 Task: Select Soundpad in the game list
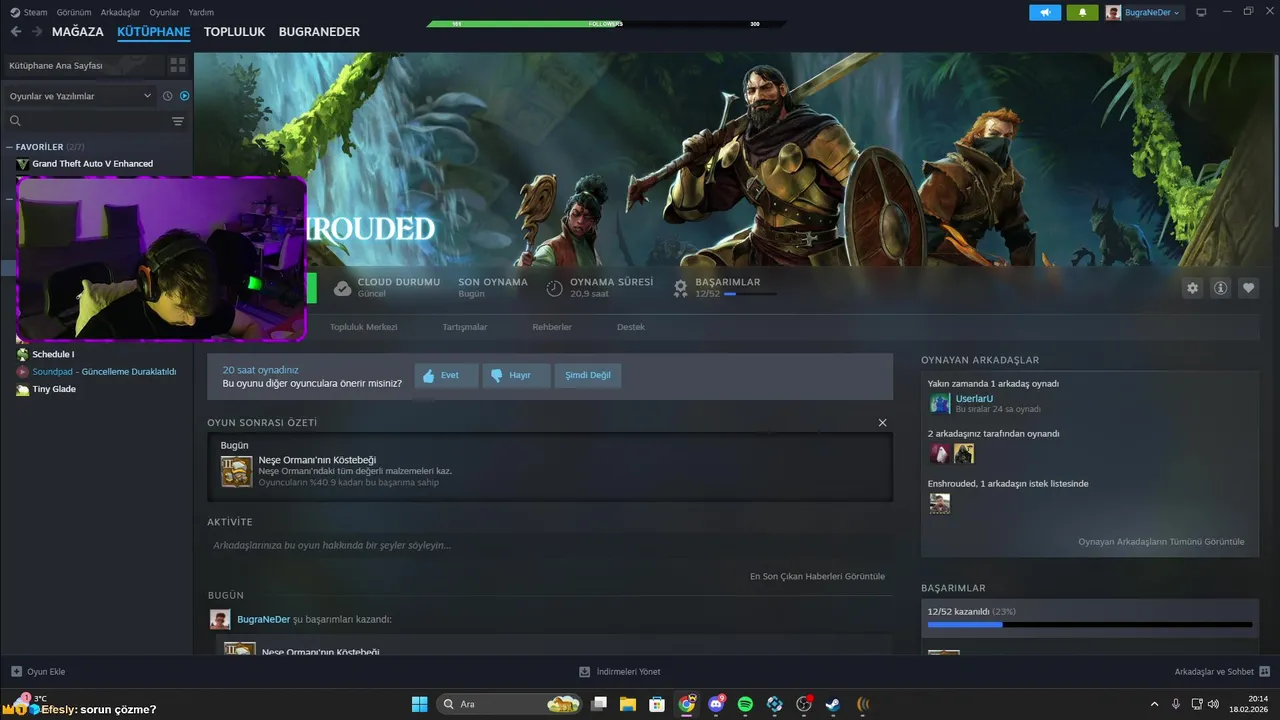[104, 371]
